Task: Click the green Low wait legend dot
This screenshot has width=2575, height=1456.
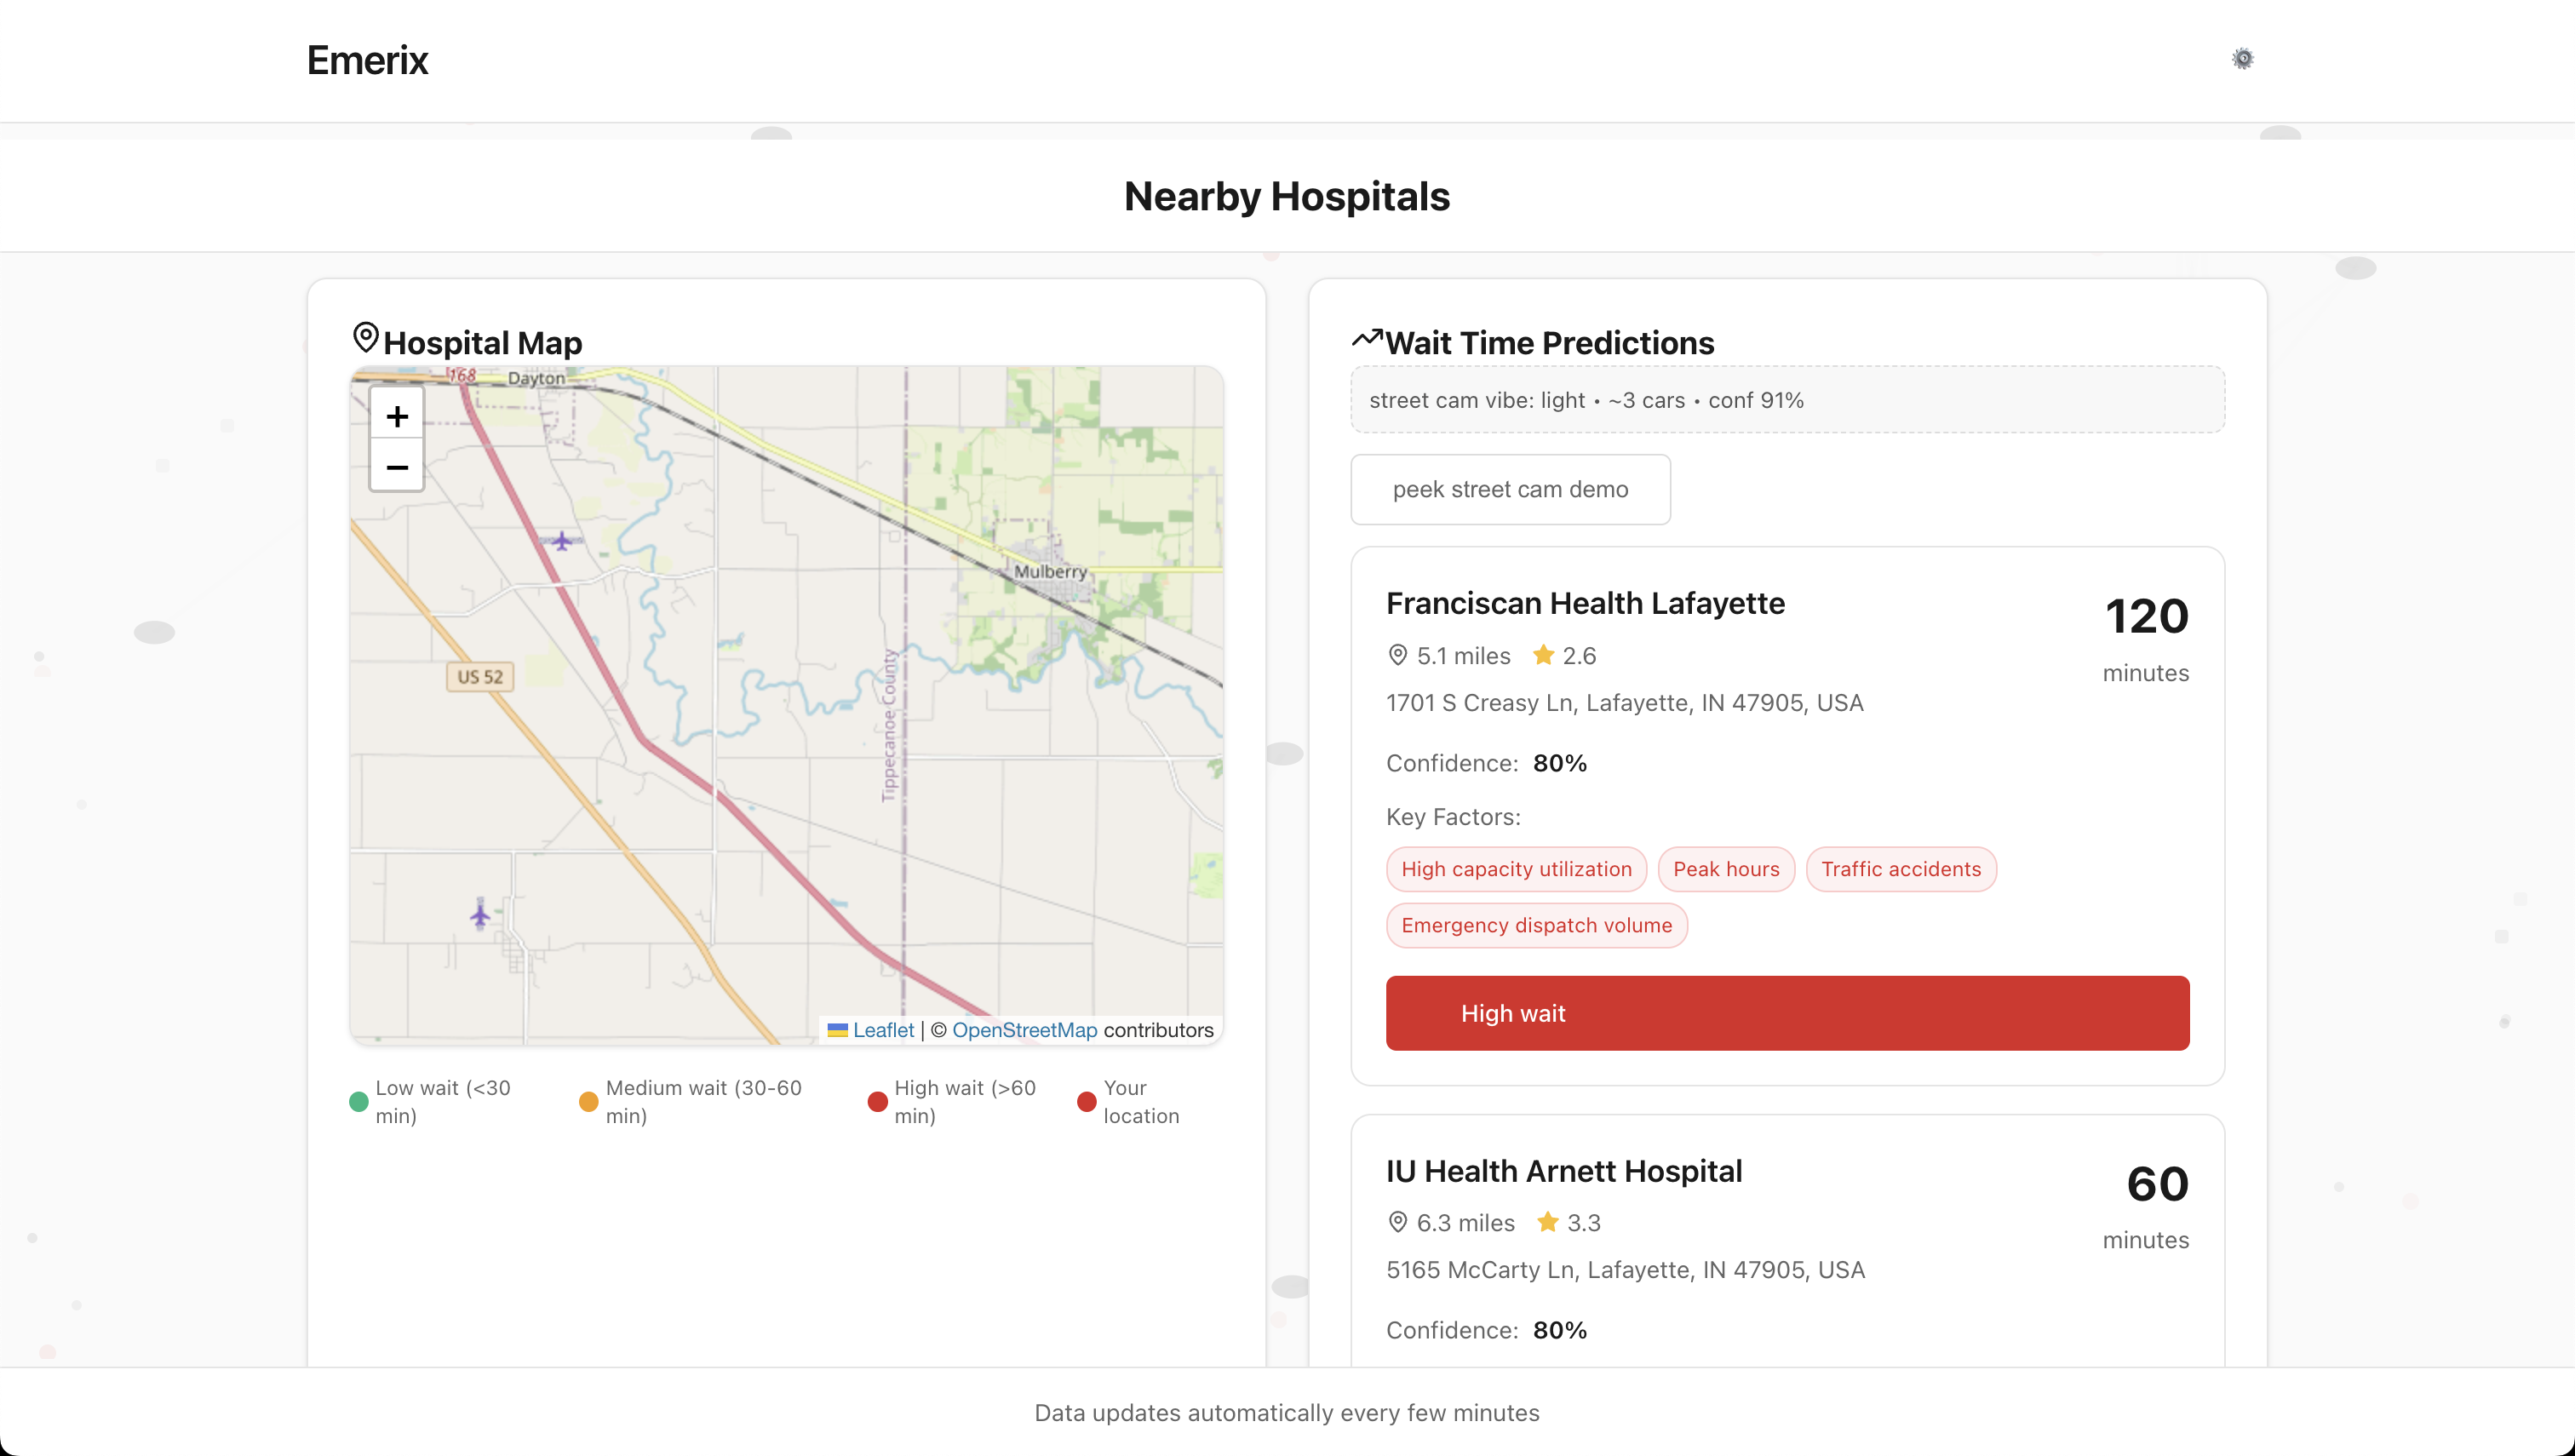Action: coord(359,1102)
